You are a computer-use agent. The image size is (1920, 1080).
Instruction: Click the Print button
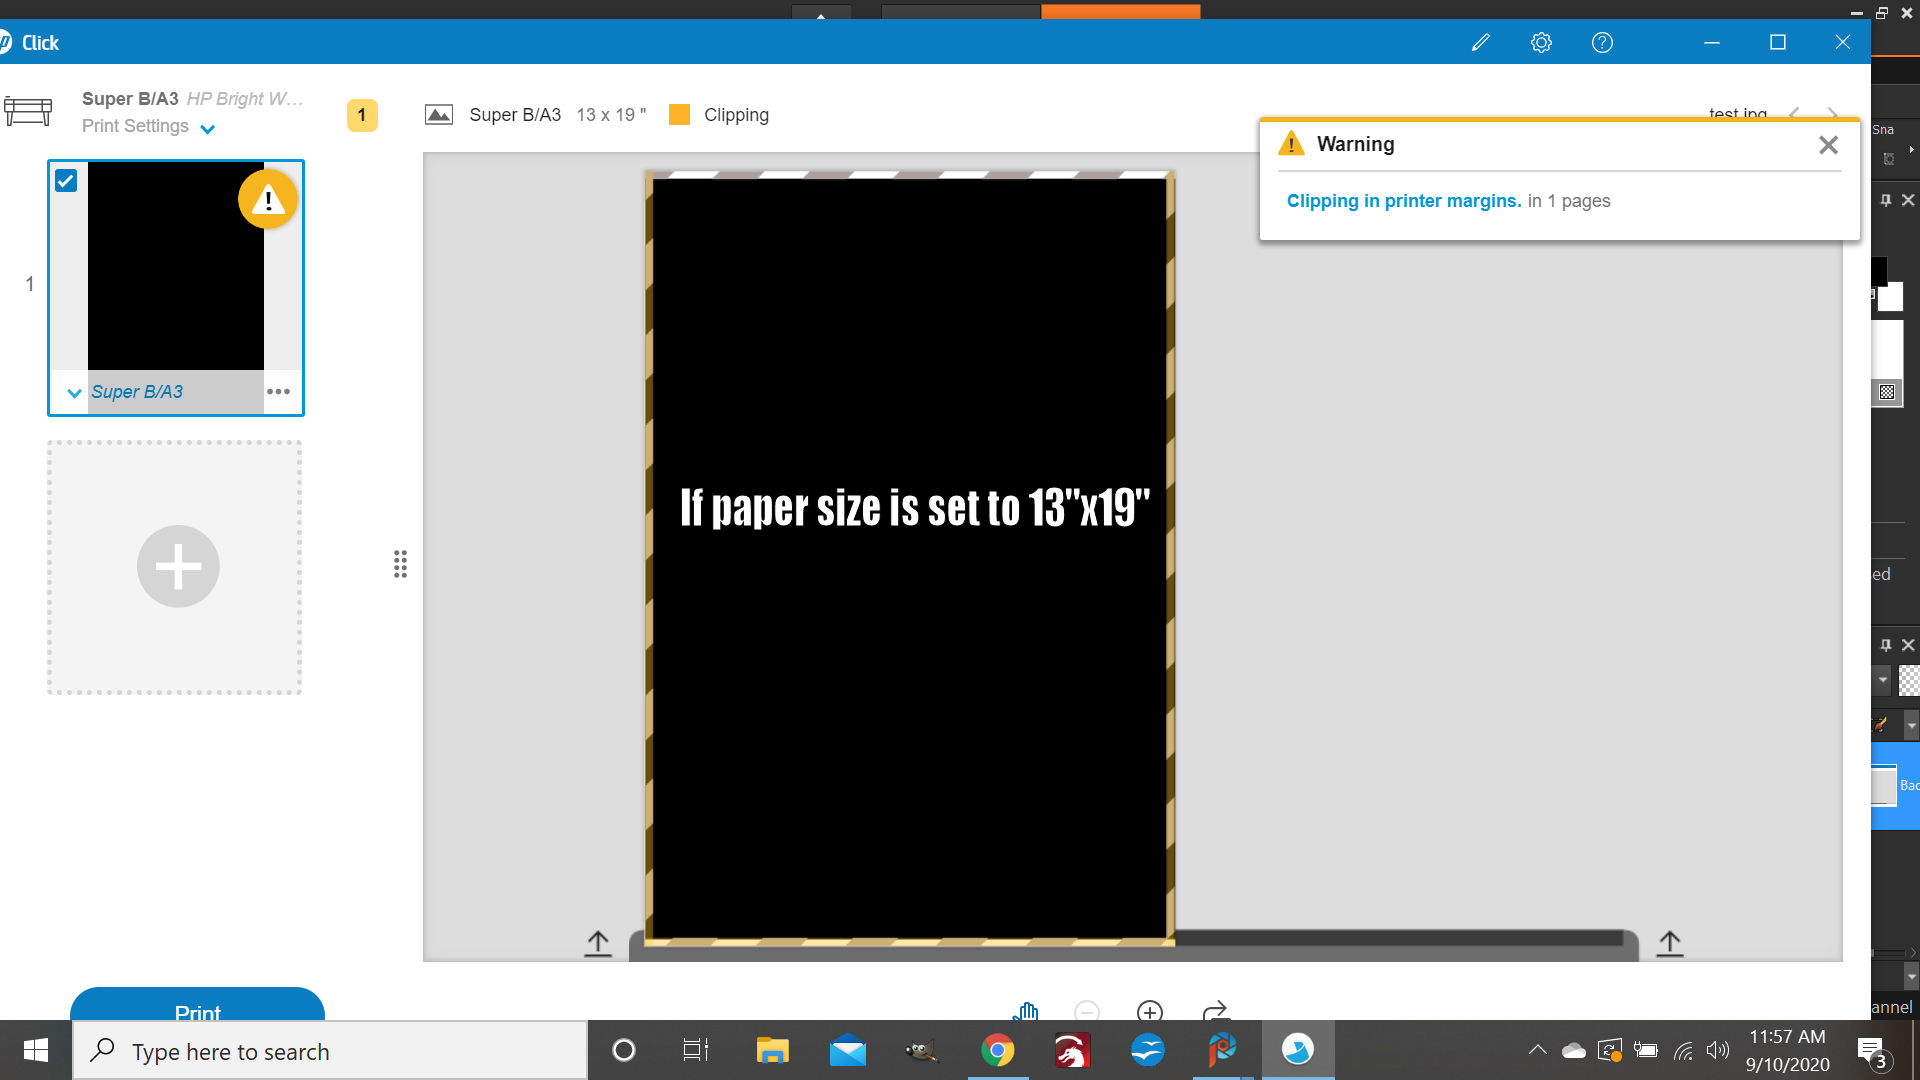click(x=197, y=1013)
